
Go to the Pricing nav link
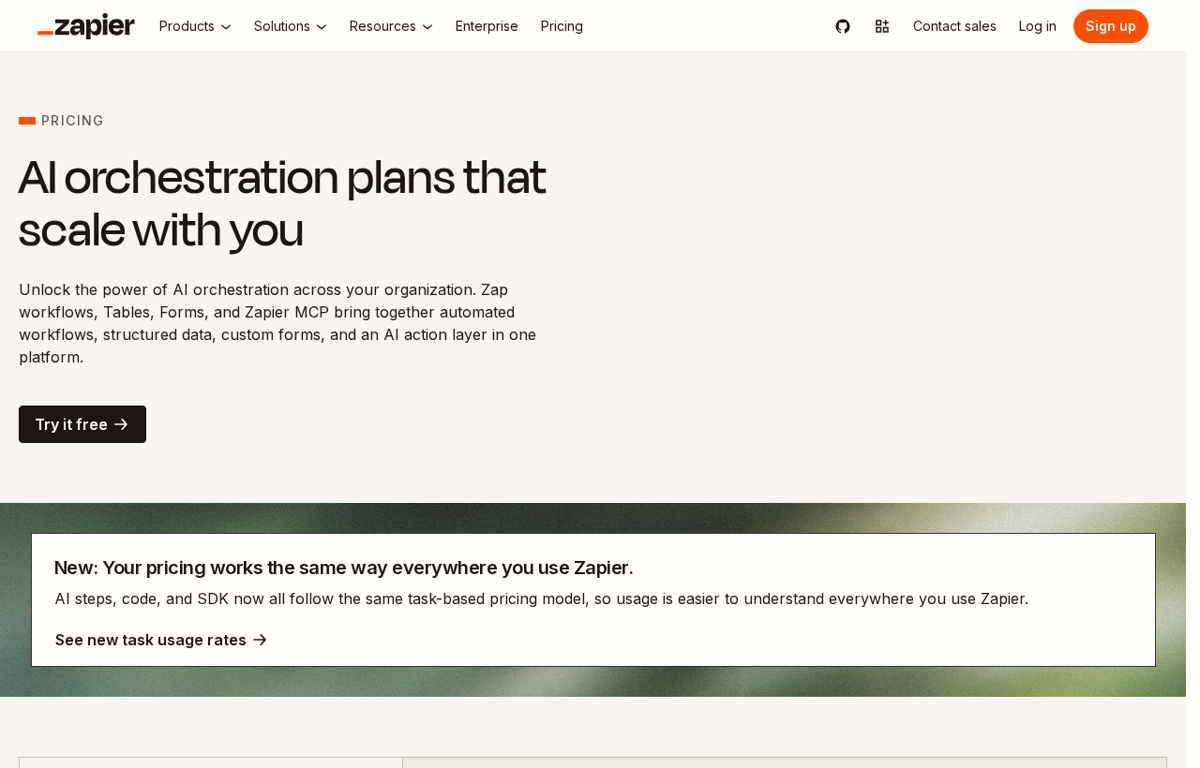click(x=562, y=26)
